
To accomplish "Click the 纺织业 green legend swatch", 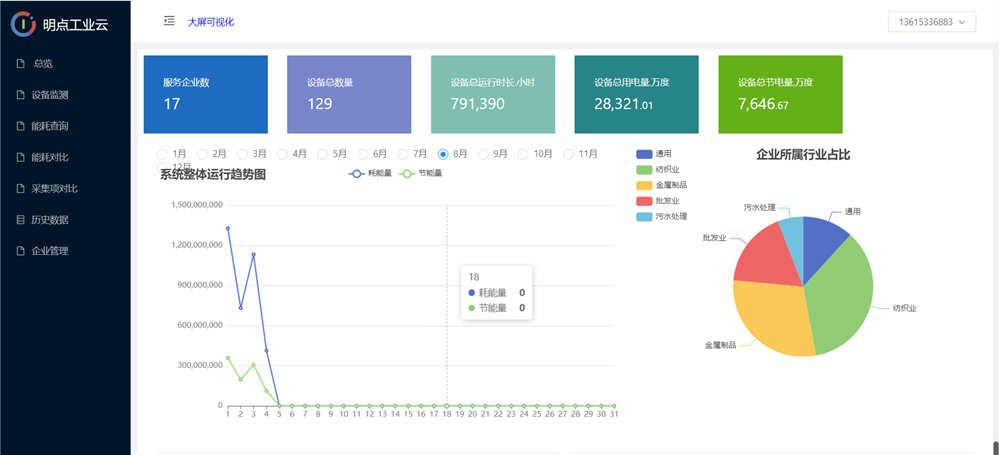I will pyautogui.click(x=644, y=169).
